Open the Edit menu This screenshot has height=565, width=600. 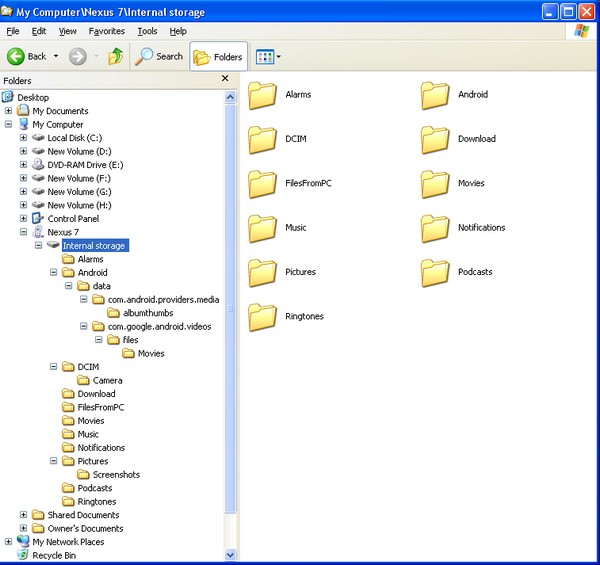pos(39,31)
